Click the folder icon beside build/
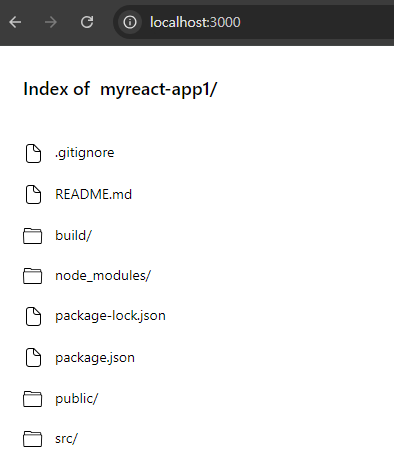394x470 pixels. 33,236
